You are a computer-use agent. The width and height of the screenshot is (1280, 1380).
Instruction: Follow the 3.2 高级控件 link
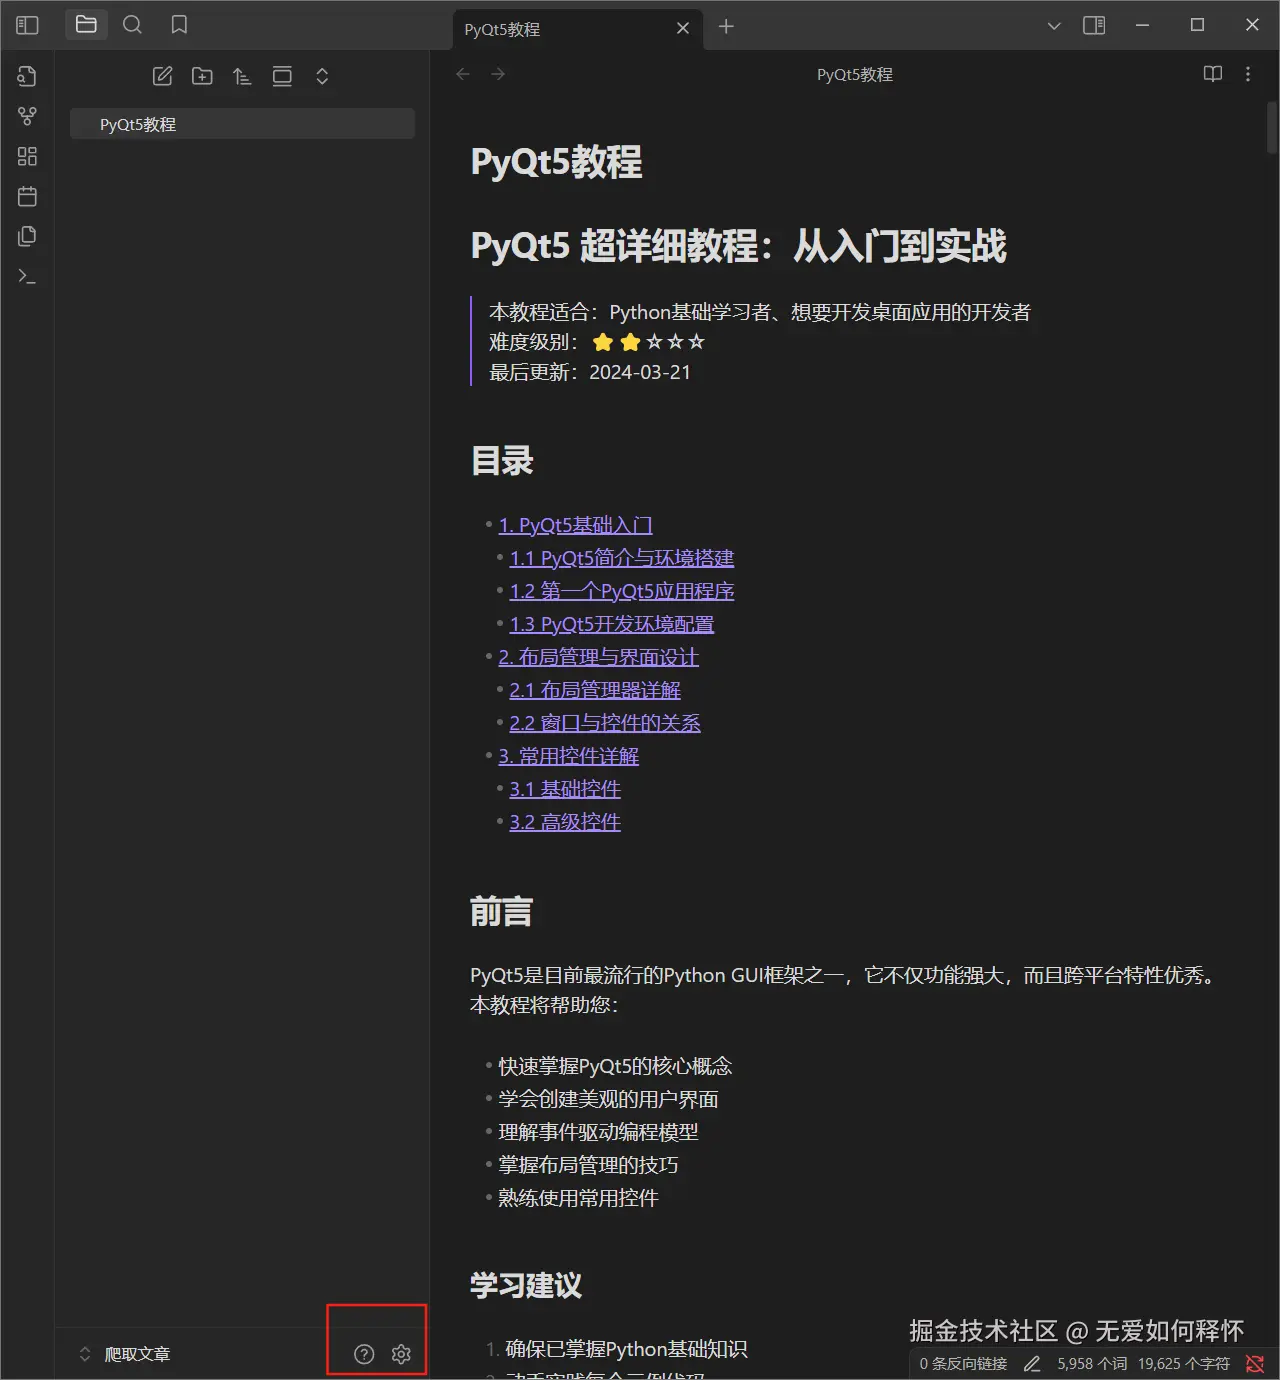[565, 822]
